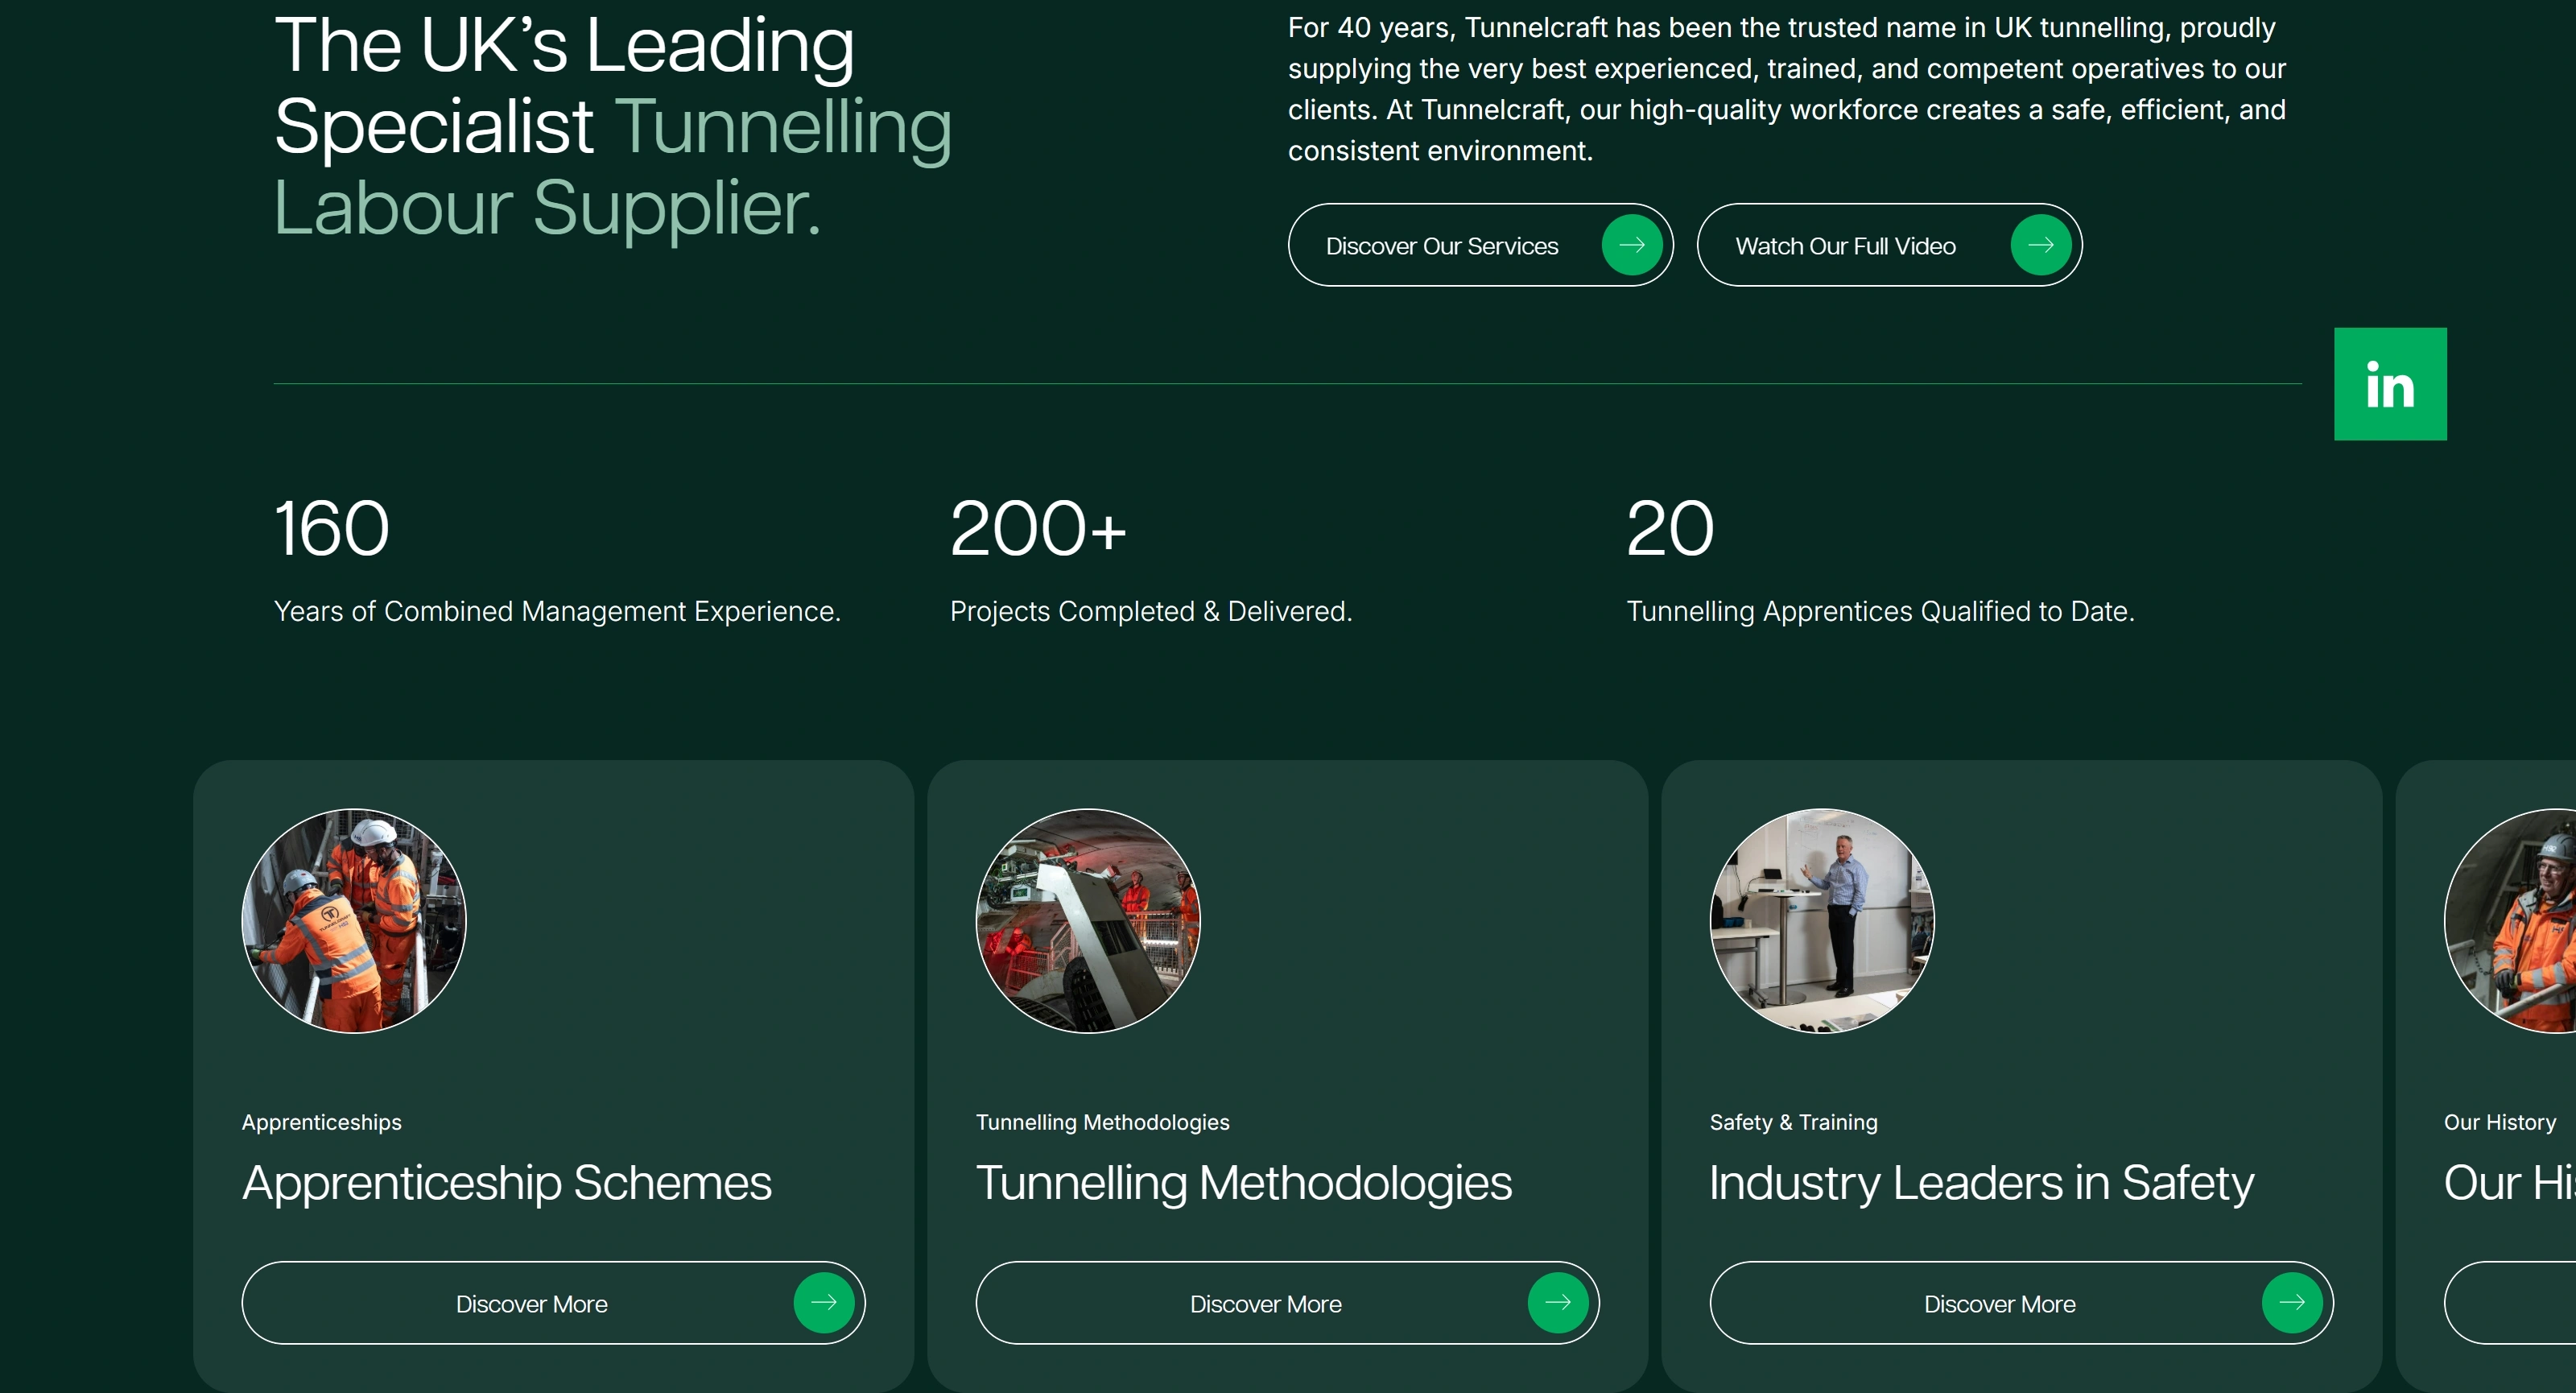Click green arrow on Watch Our Full Video
Viewport: 2576px width, 1393px height.
pos(2041,245)
